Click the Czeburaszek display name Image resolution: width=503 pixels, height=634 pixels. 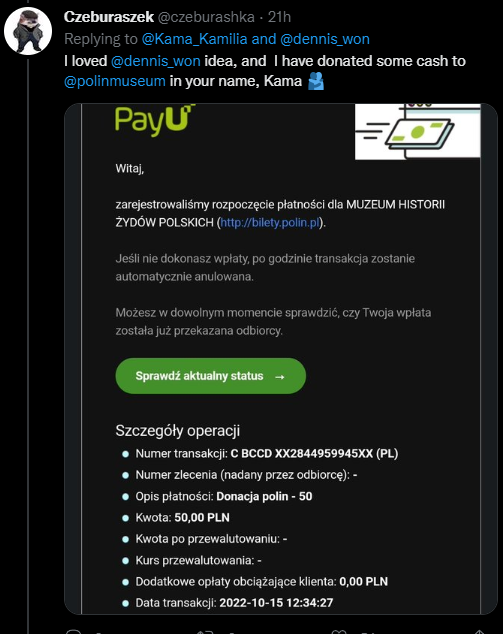click(109, 17)
